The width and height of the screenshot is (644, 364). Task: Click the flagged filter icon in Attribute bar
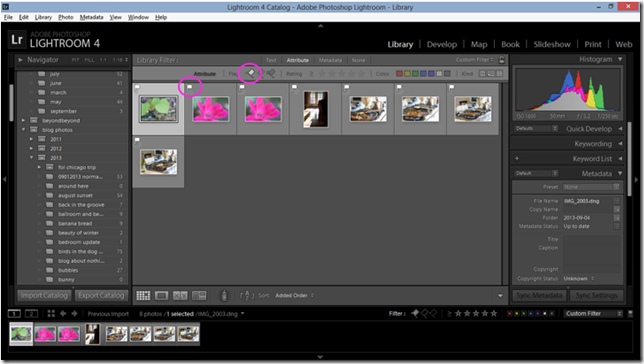click(x=250, y=74)
